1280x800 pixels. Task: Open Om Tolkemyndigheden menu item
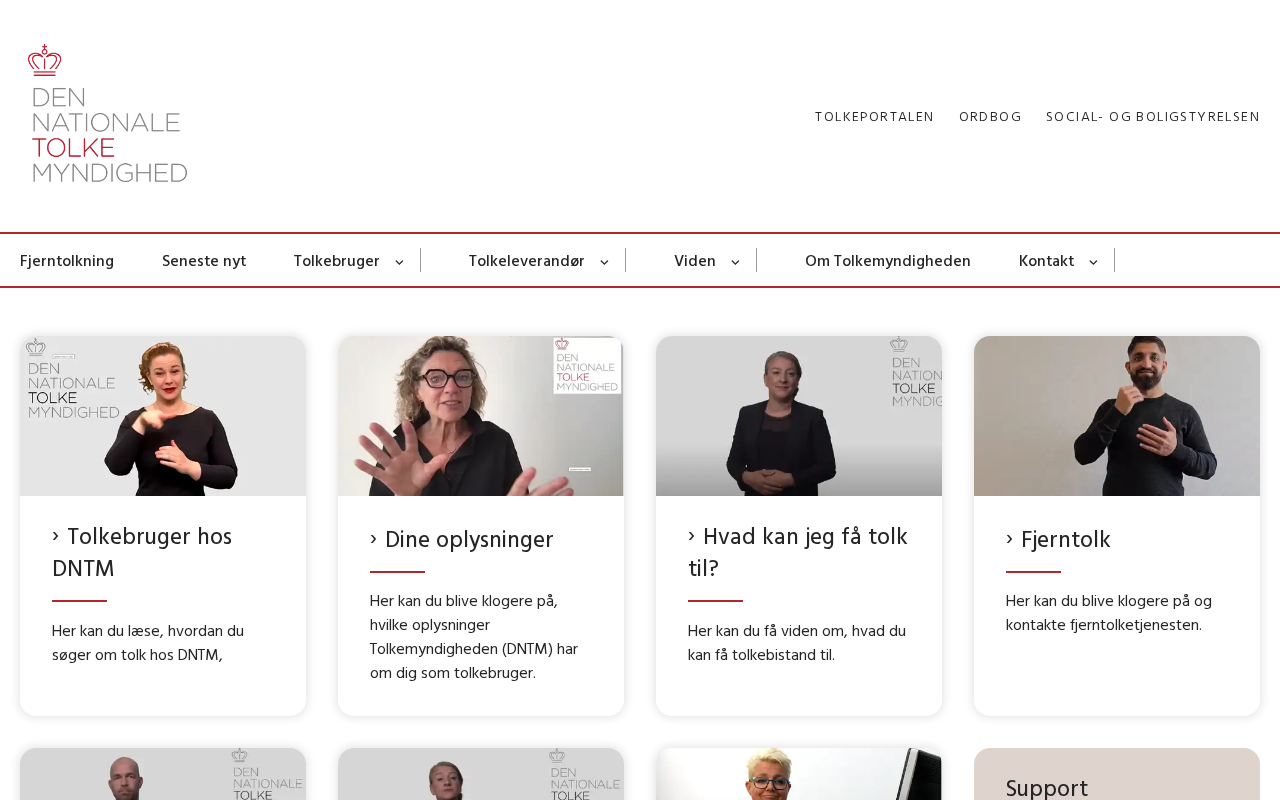click(x=888, y=261)
